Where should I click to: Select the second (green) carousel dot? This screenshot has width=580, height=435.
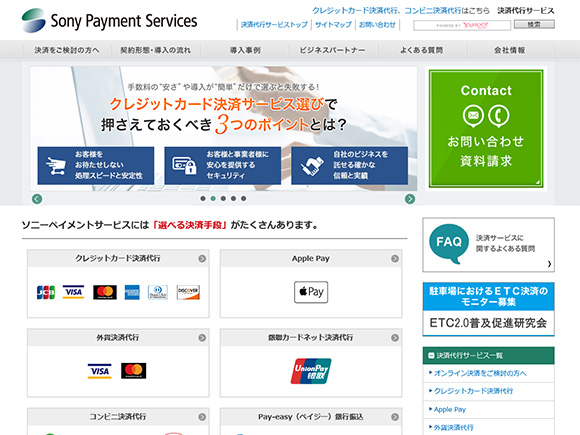213,199
